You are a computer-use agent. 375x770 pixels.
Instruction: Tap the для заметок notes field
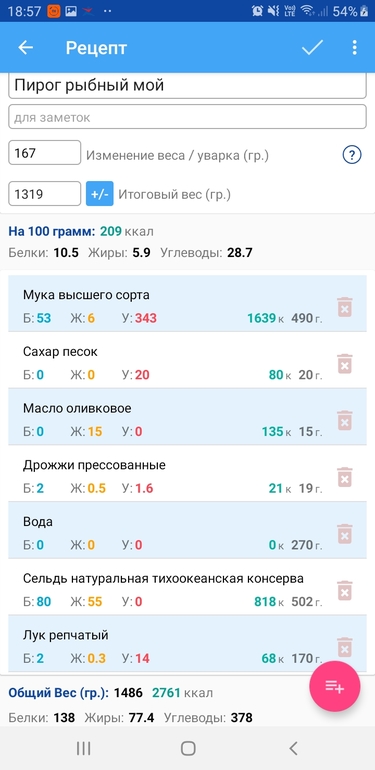point(188,117)
